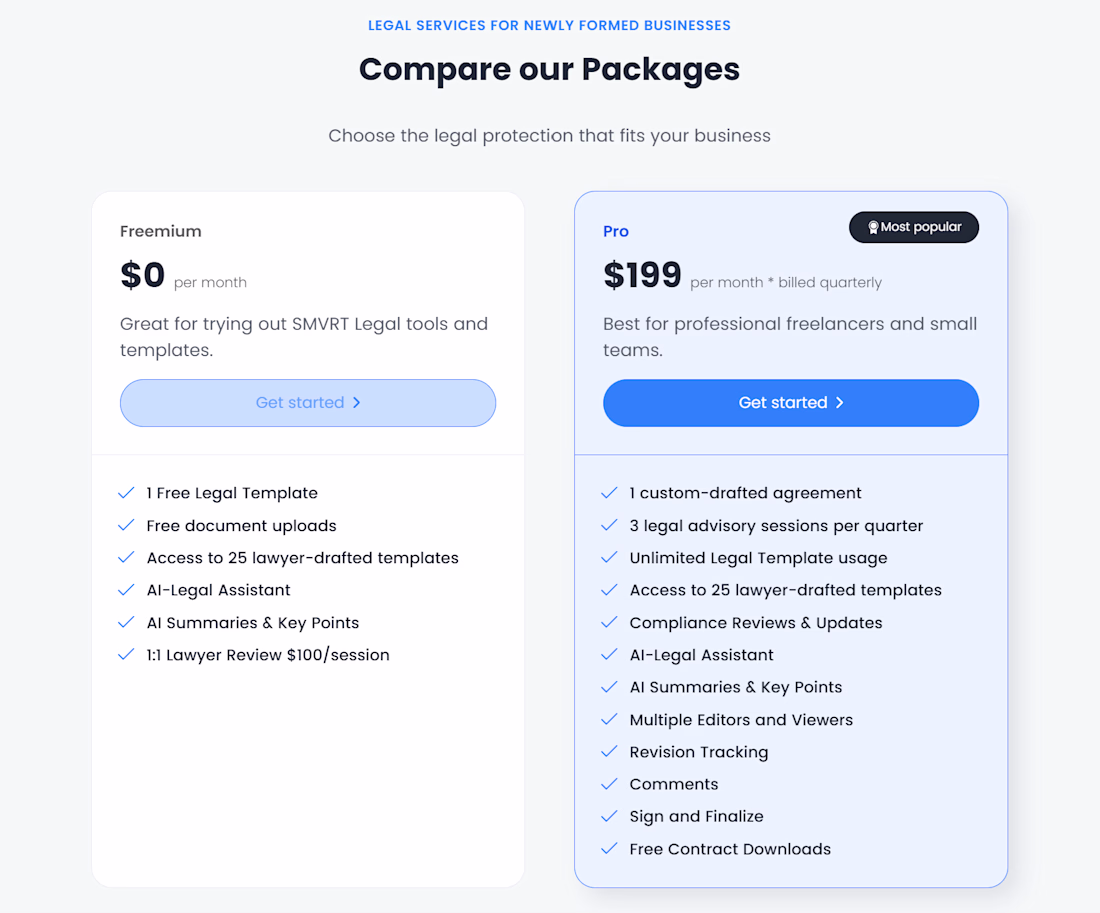The height and width of the screenshot is (913, 1100).
Task: Select the Freemium plan title
Action: (x=161, y=232)
